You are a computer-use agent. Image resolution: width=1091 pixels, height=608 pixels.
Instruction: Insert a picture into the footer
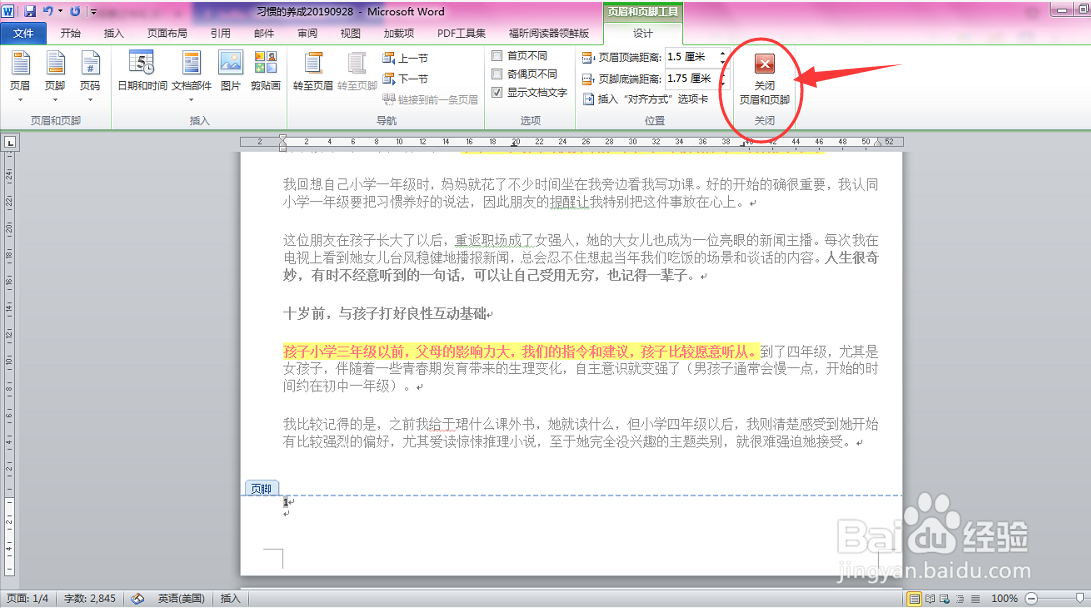pyautogui.click(x=230, y=70)
